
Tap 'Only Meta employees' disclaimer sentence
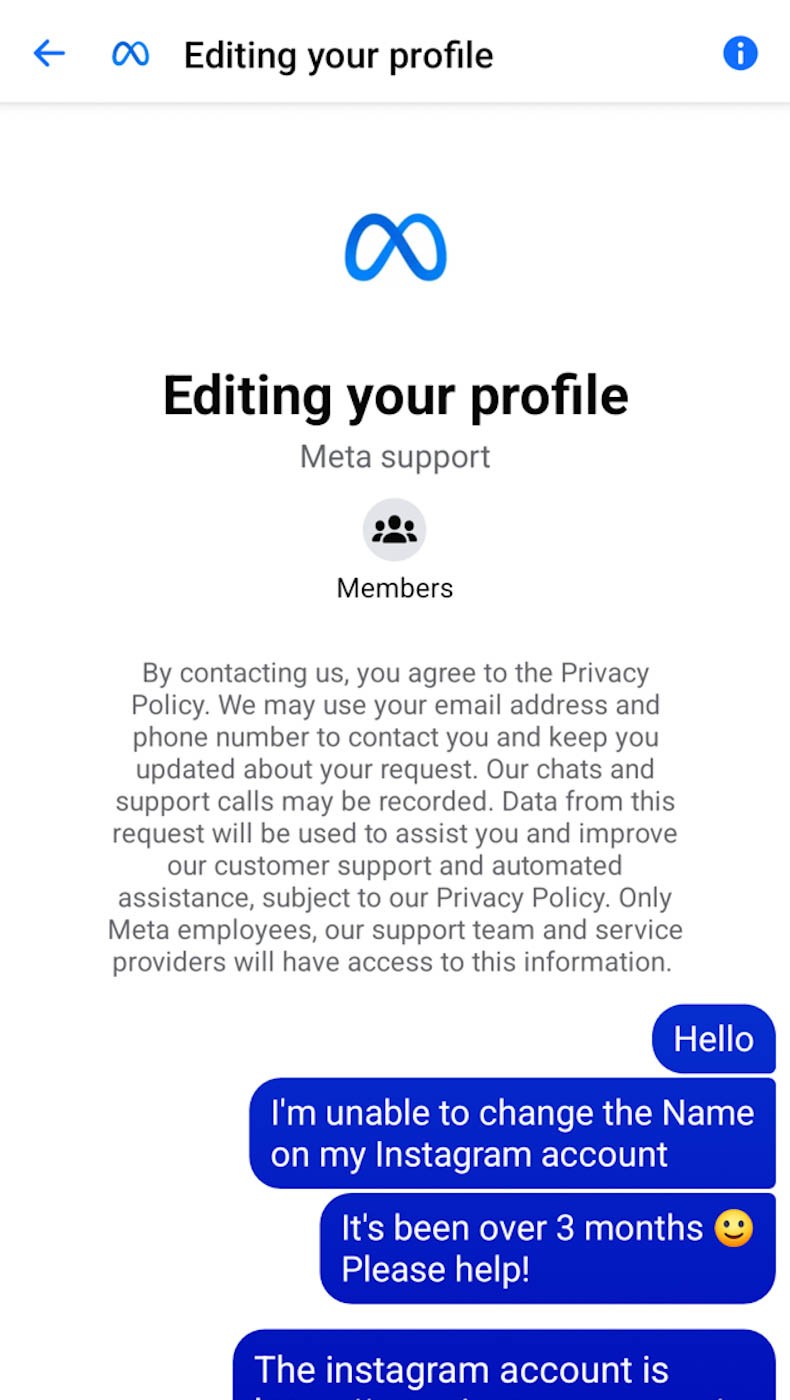[395, 930]
